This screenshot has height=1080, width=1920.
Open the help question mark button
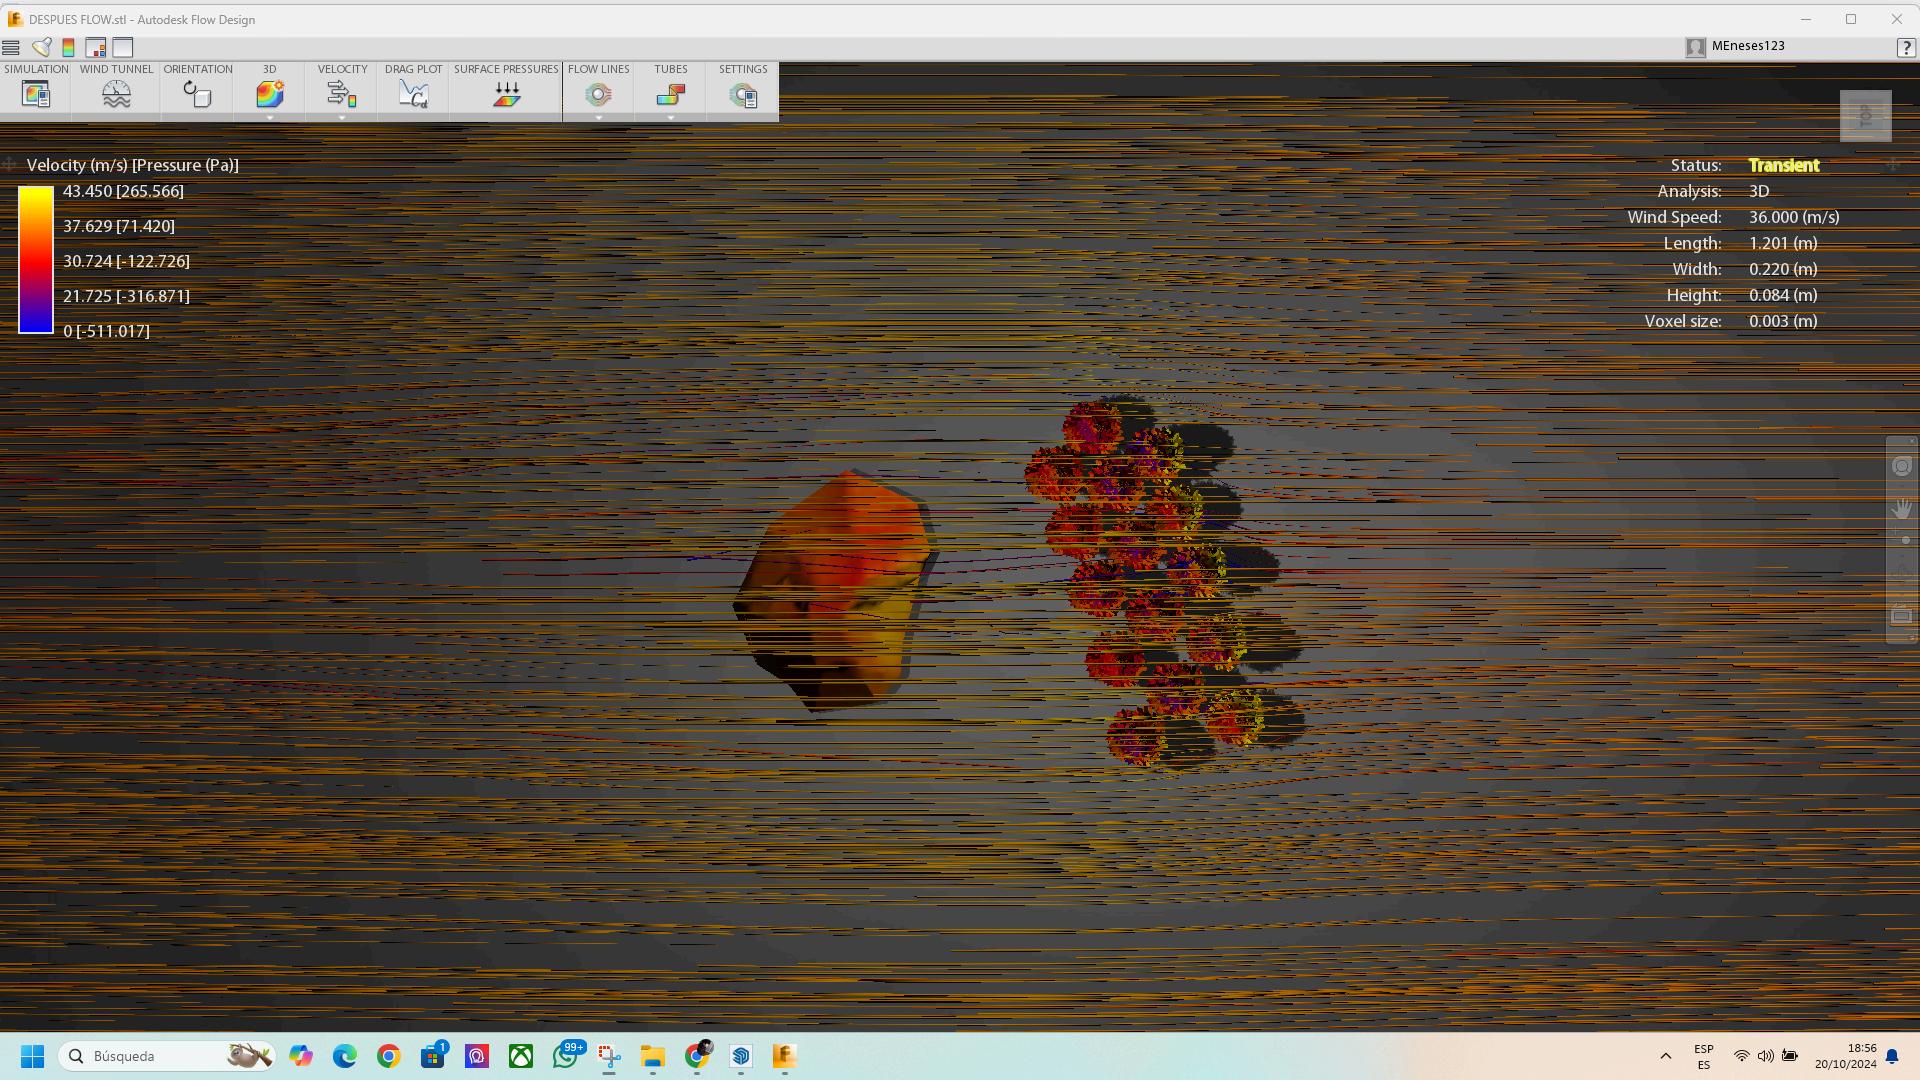click(1905, 47)
